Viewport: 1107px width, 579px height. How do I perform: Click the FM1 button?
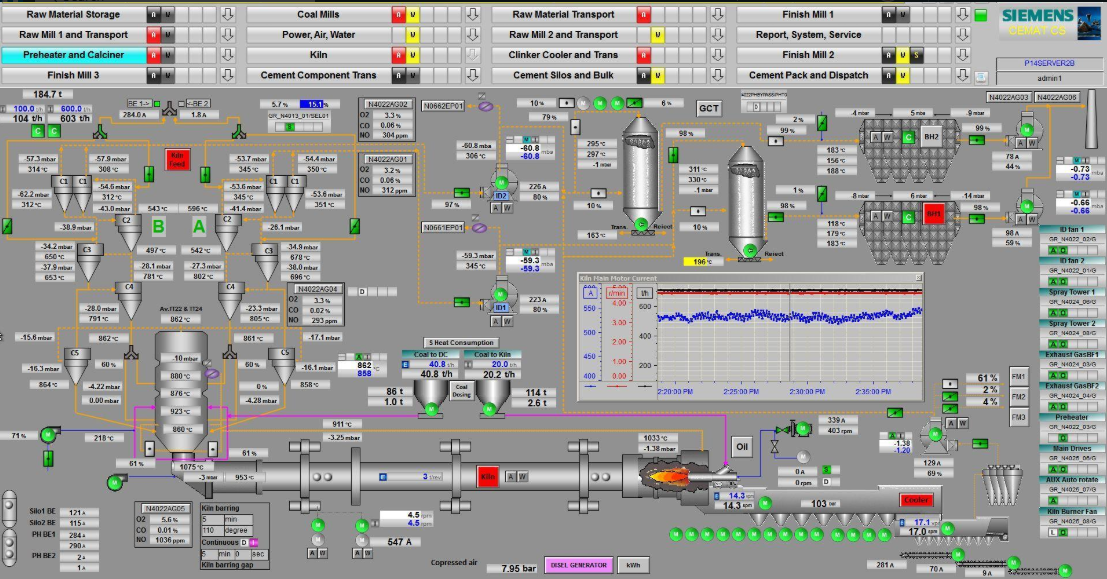point(1018,376)
